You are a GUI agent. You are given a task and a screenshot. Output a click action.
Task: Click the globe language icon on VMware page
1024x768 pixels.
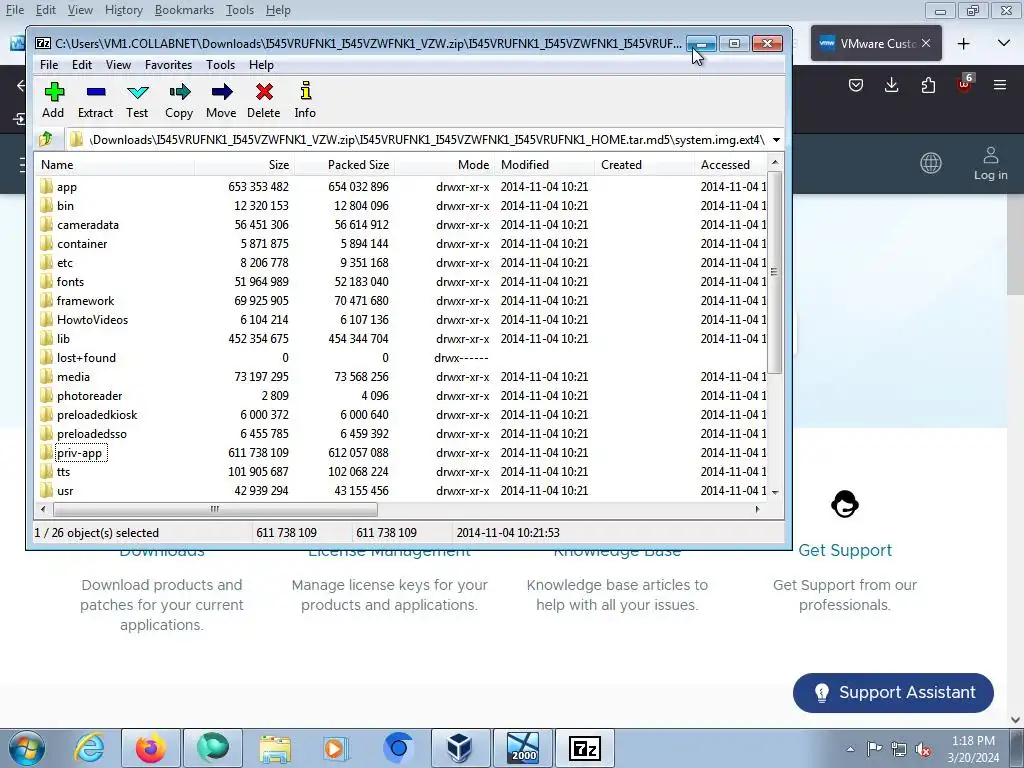tap(931, 163)
